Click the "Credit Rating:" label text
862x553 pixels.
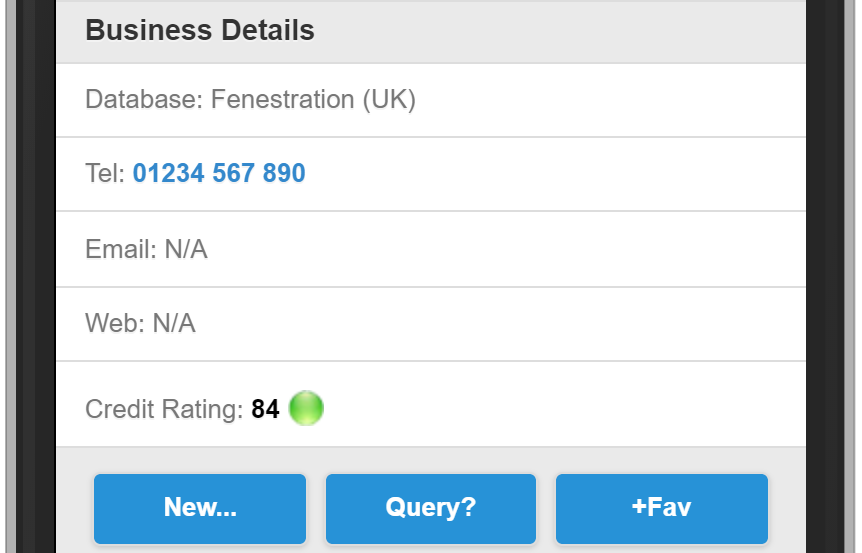click(x=164, y=409)
